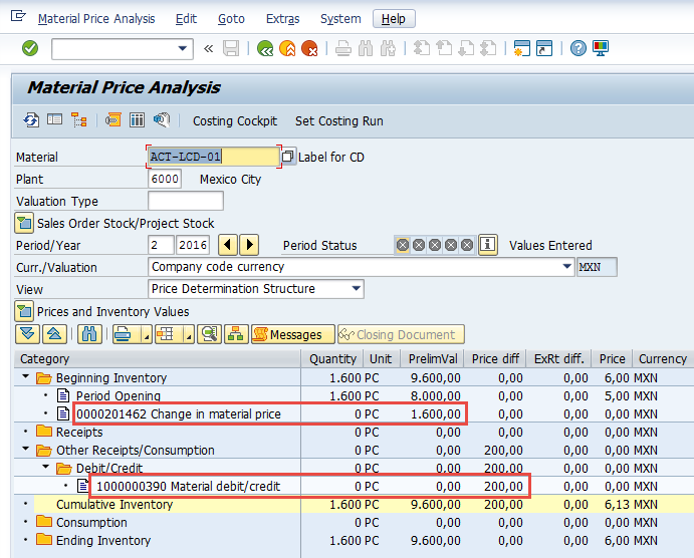694x558 pixels.
Task: Open the command field dropdown arrow
Action: 182,48
